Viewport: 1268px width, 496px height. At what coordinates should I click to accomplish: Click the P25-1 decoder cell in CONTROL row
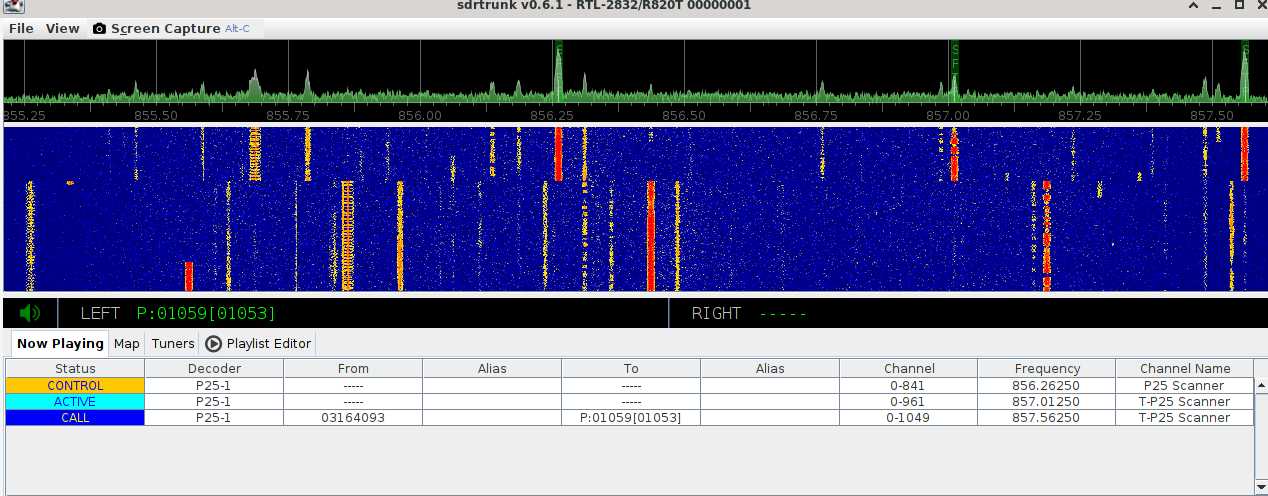tap(214, 386)
